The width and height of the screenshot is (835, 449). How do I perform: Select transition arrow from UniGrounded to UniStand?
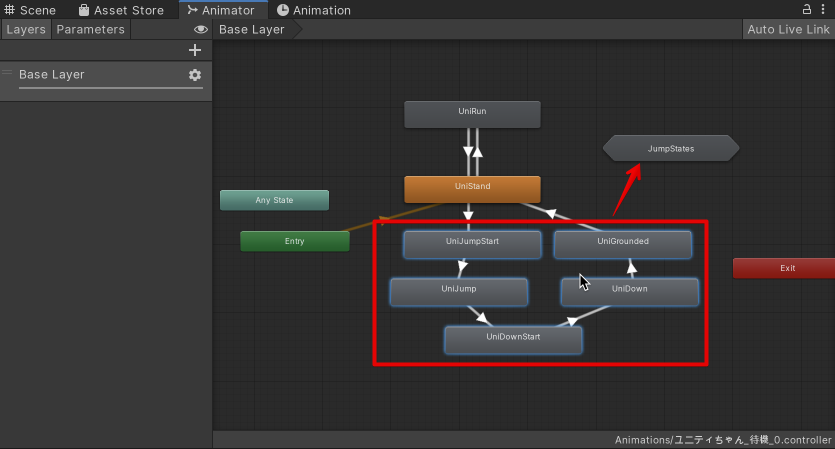click(x=551, y=214)
